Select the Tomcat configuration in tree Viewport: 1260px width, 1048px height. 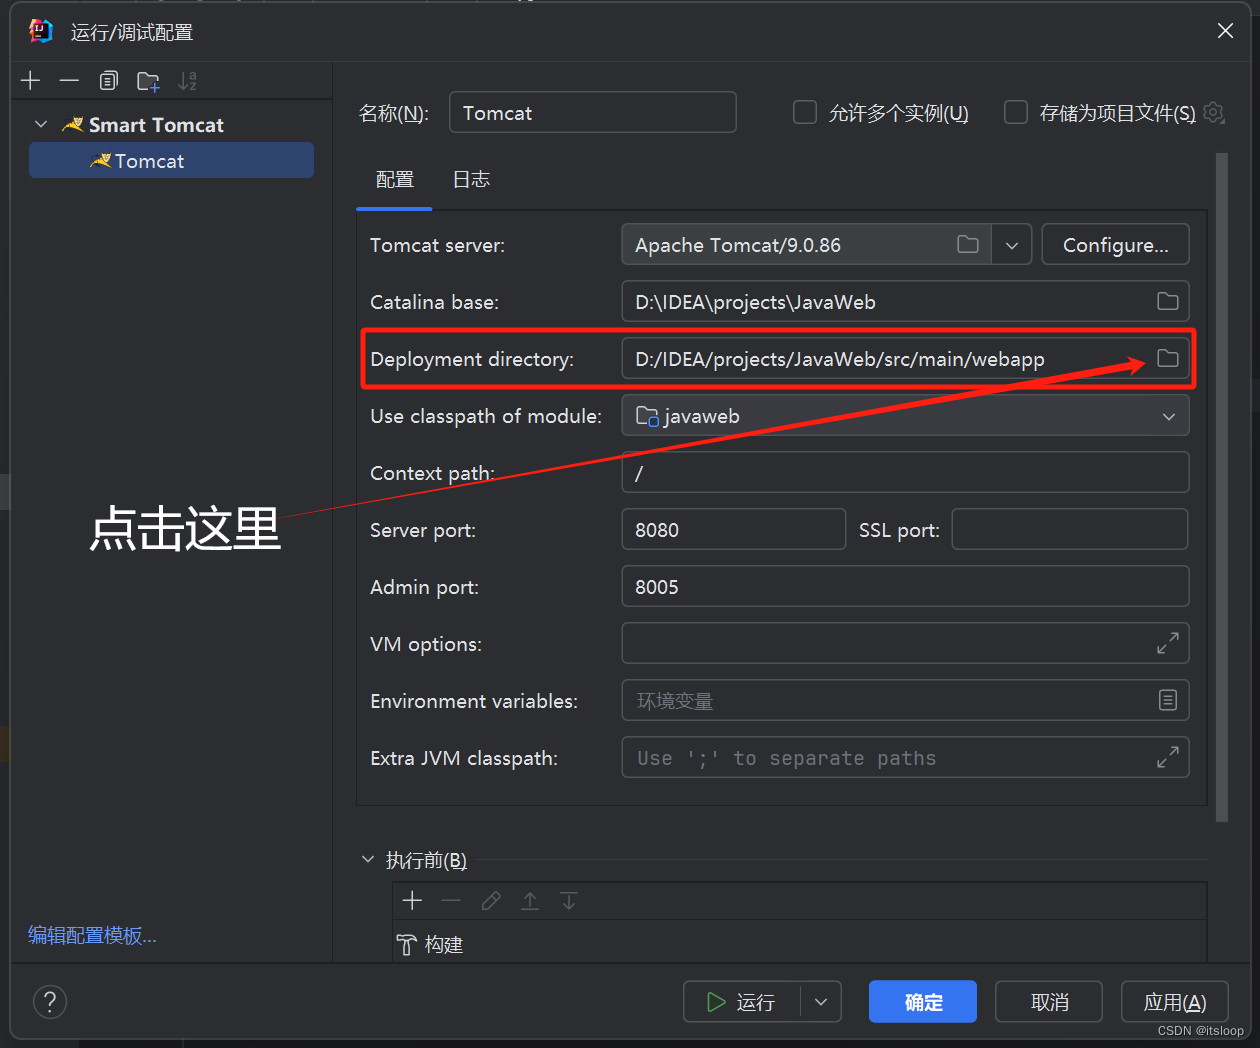click(x=171, y=160)
